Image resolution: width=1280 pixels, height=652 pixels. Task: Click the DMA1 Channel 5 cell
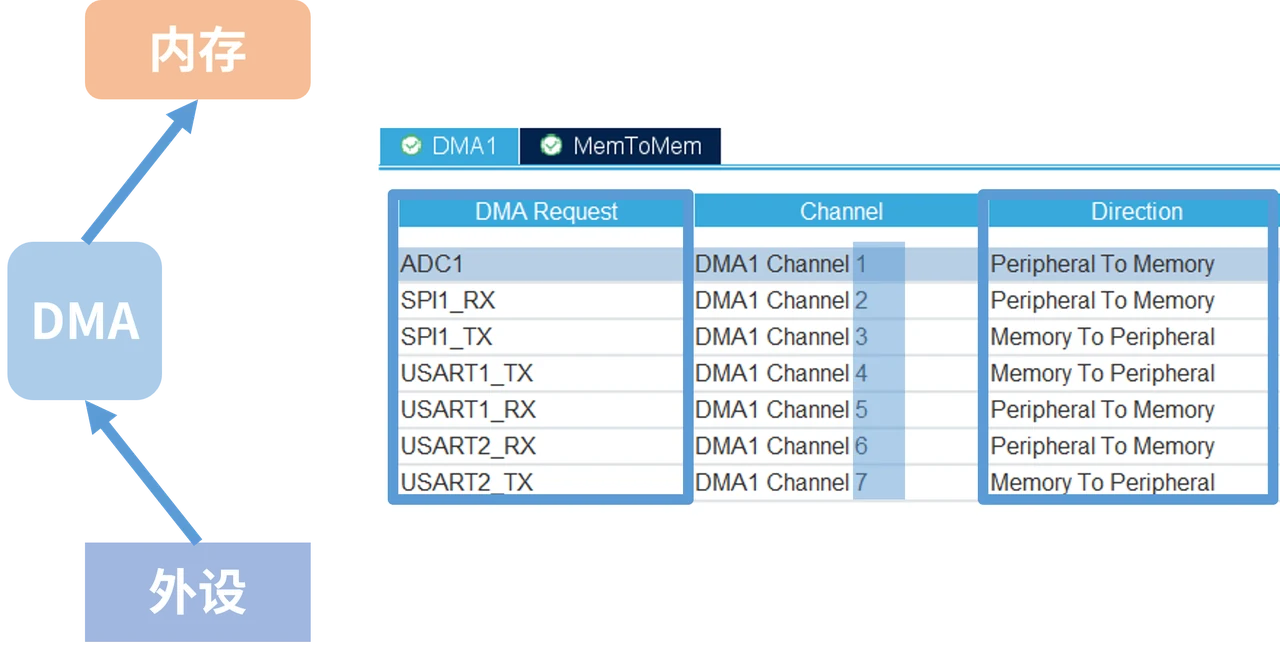pos(836,410)
